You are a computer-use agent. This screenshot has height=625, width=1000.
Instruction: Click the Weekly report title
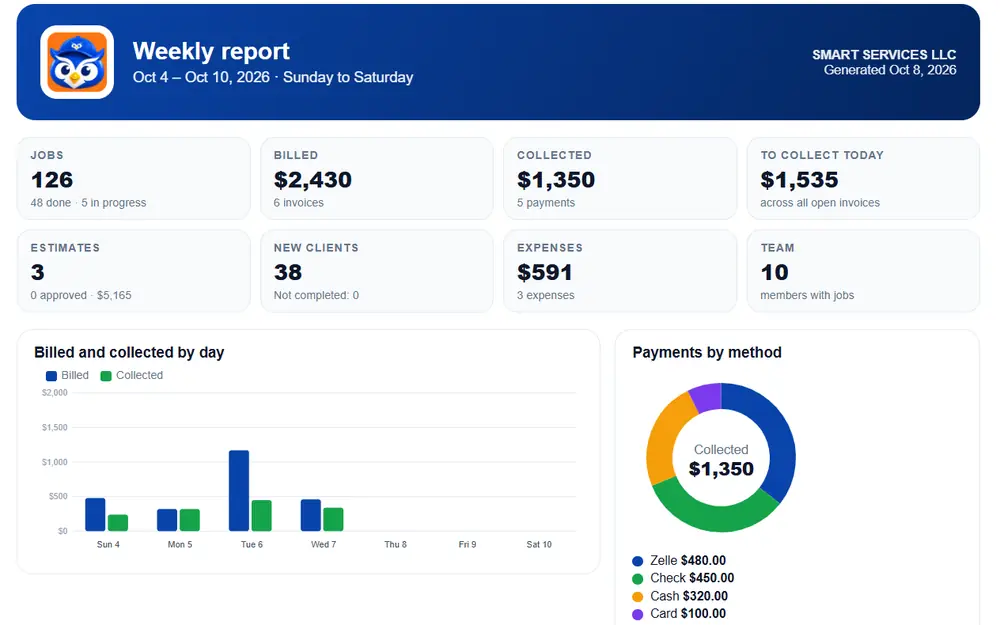(211, 51)
